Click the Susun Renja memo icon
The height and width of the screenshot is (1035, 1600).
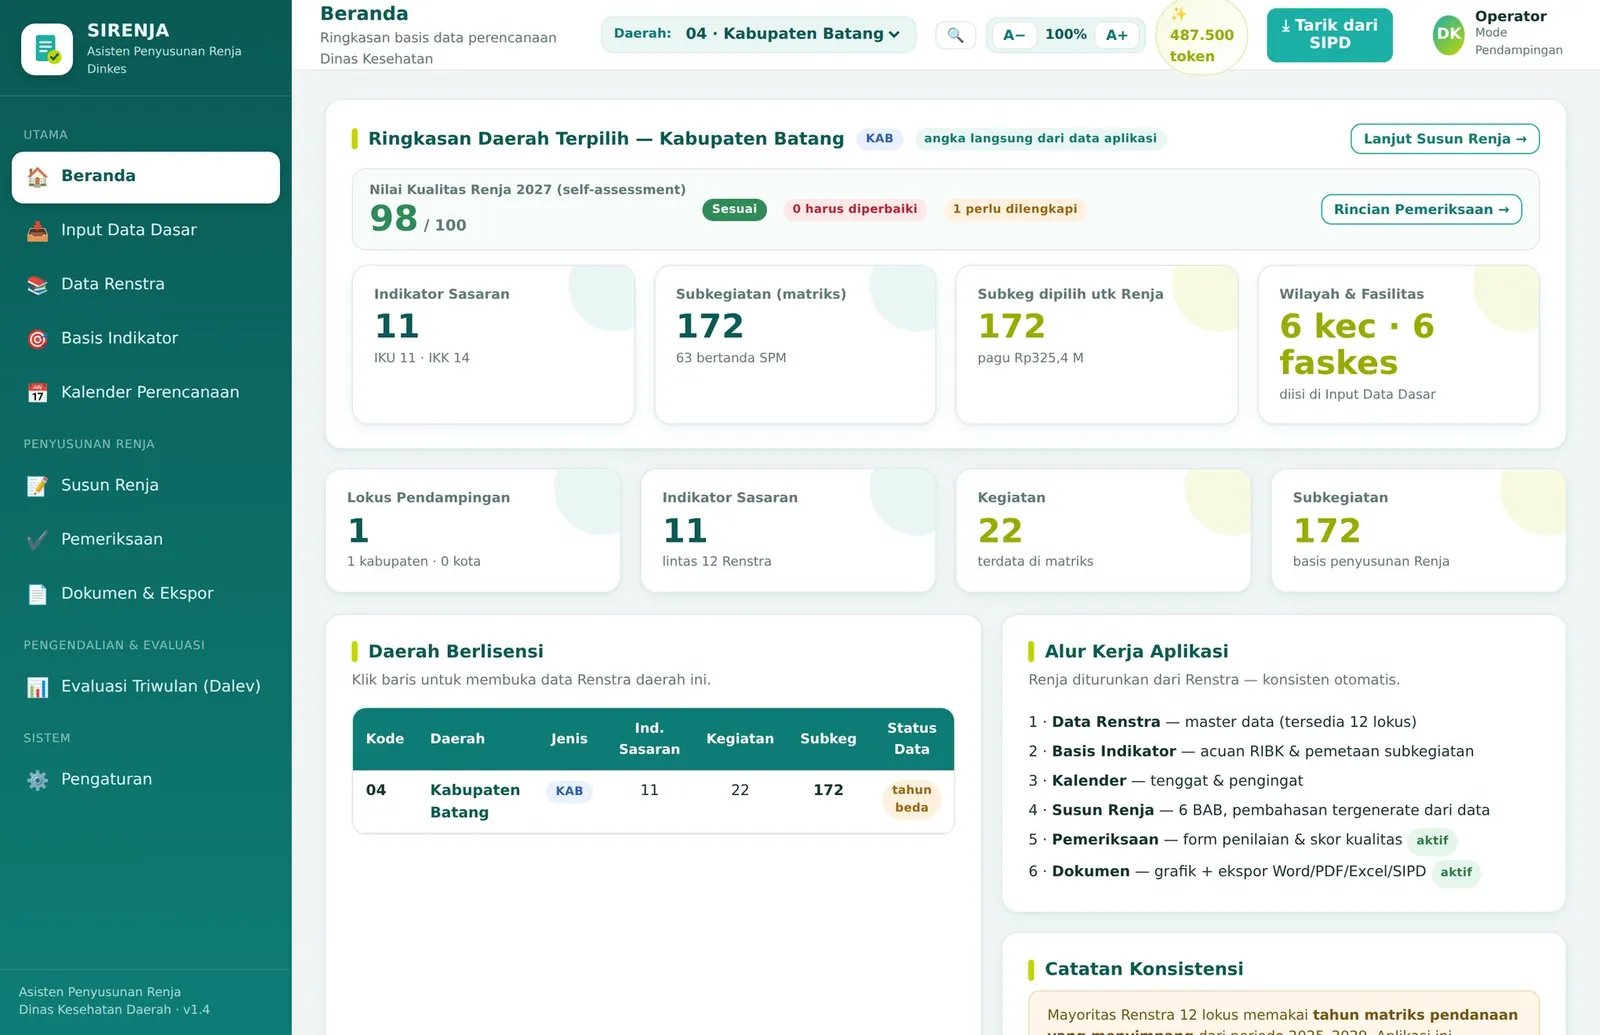pos(37,486)
